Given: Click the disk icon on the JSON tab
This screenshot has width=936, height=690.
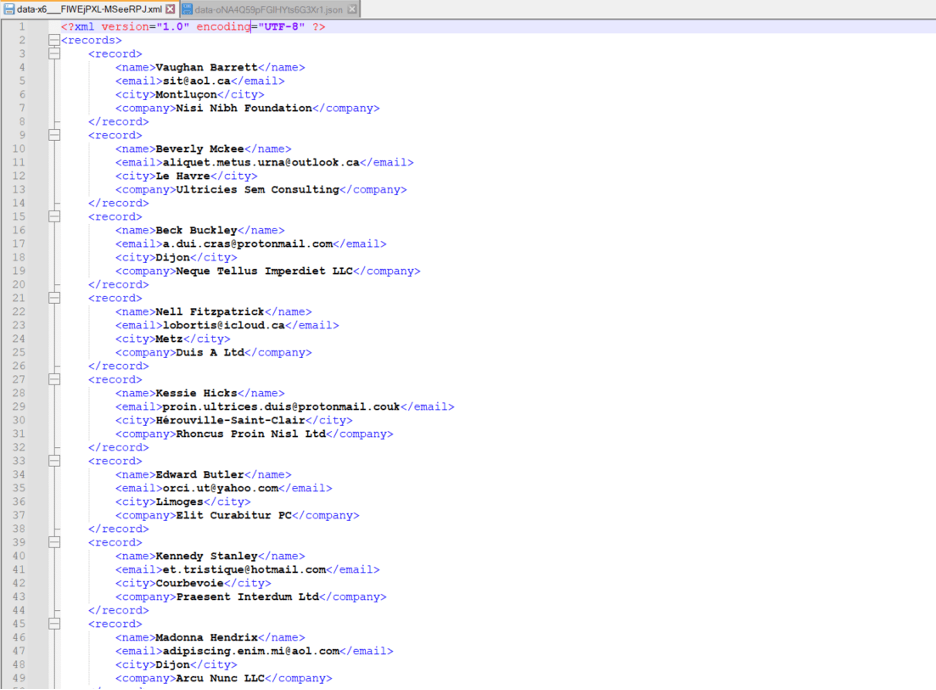Looking at the screenshot, I should coord(187,9).
